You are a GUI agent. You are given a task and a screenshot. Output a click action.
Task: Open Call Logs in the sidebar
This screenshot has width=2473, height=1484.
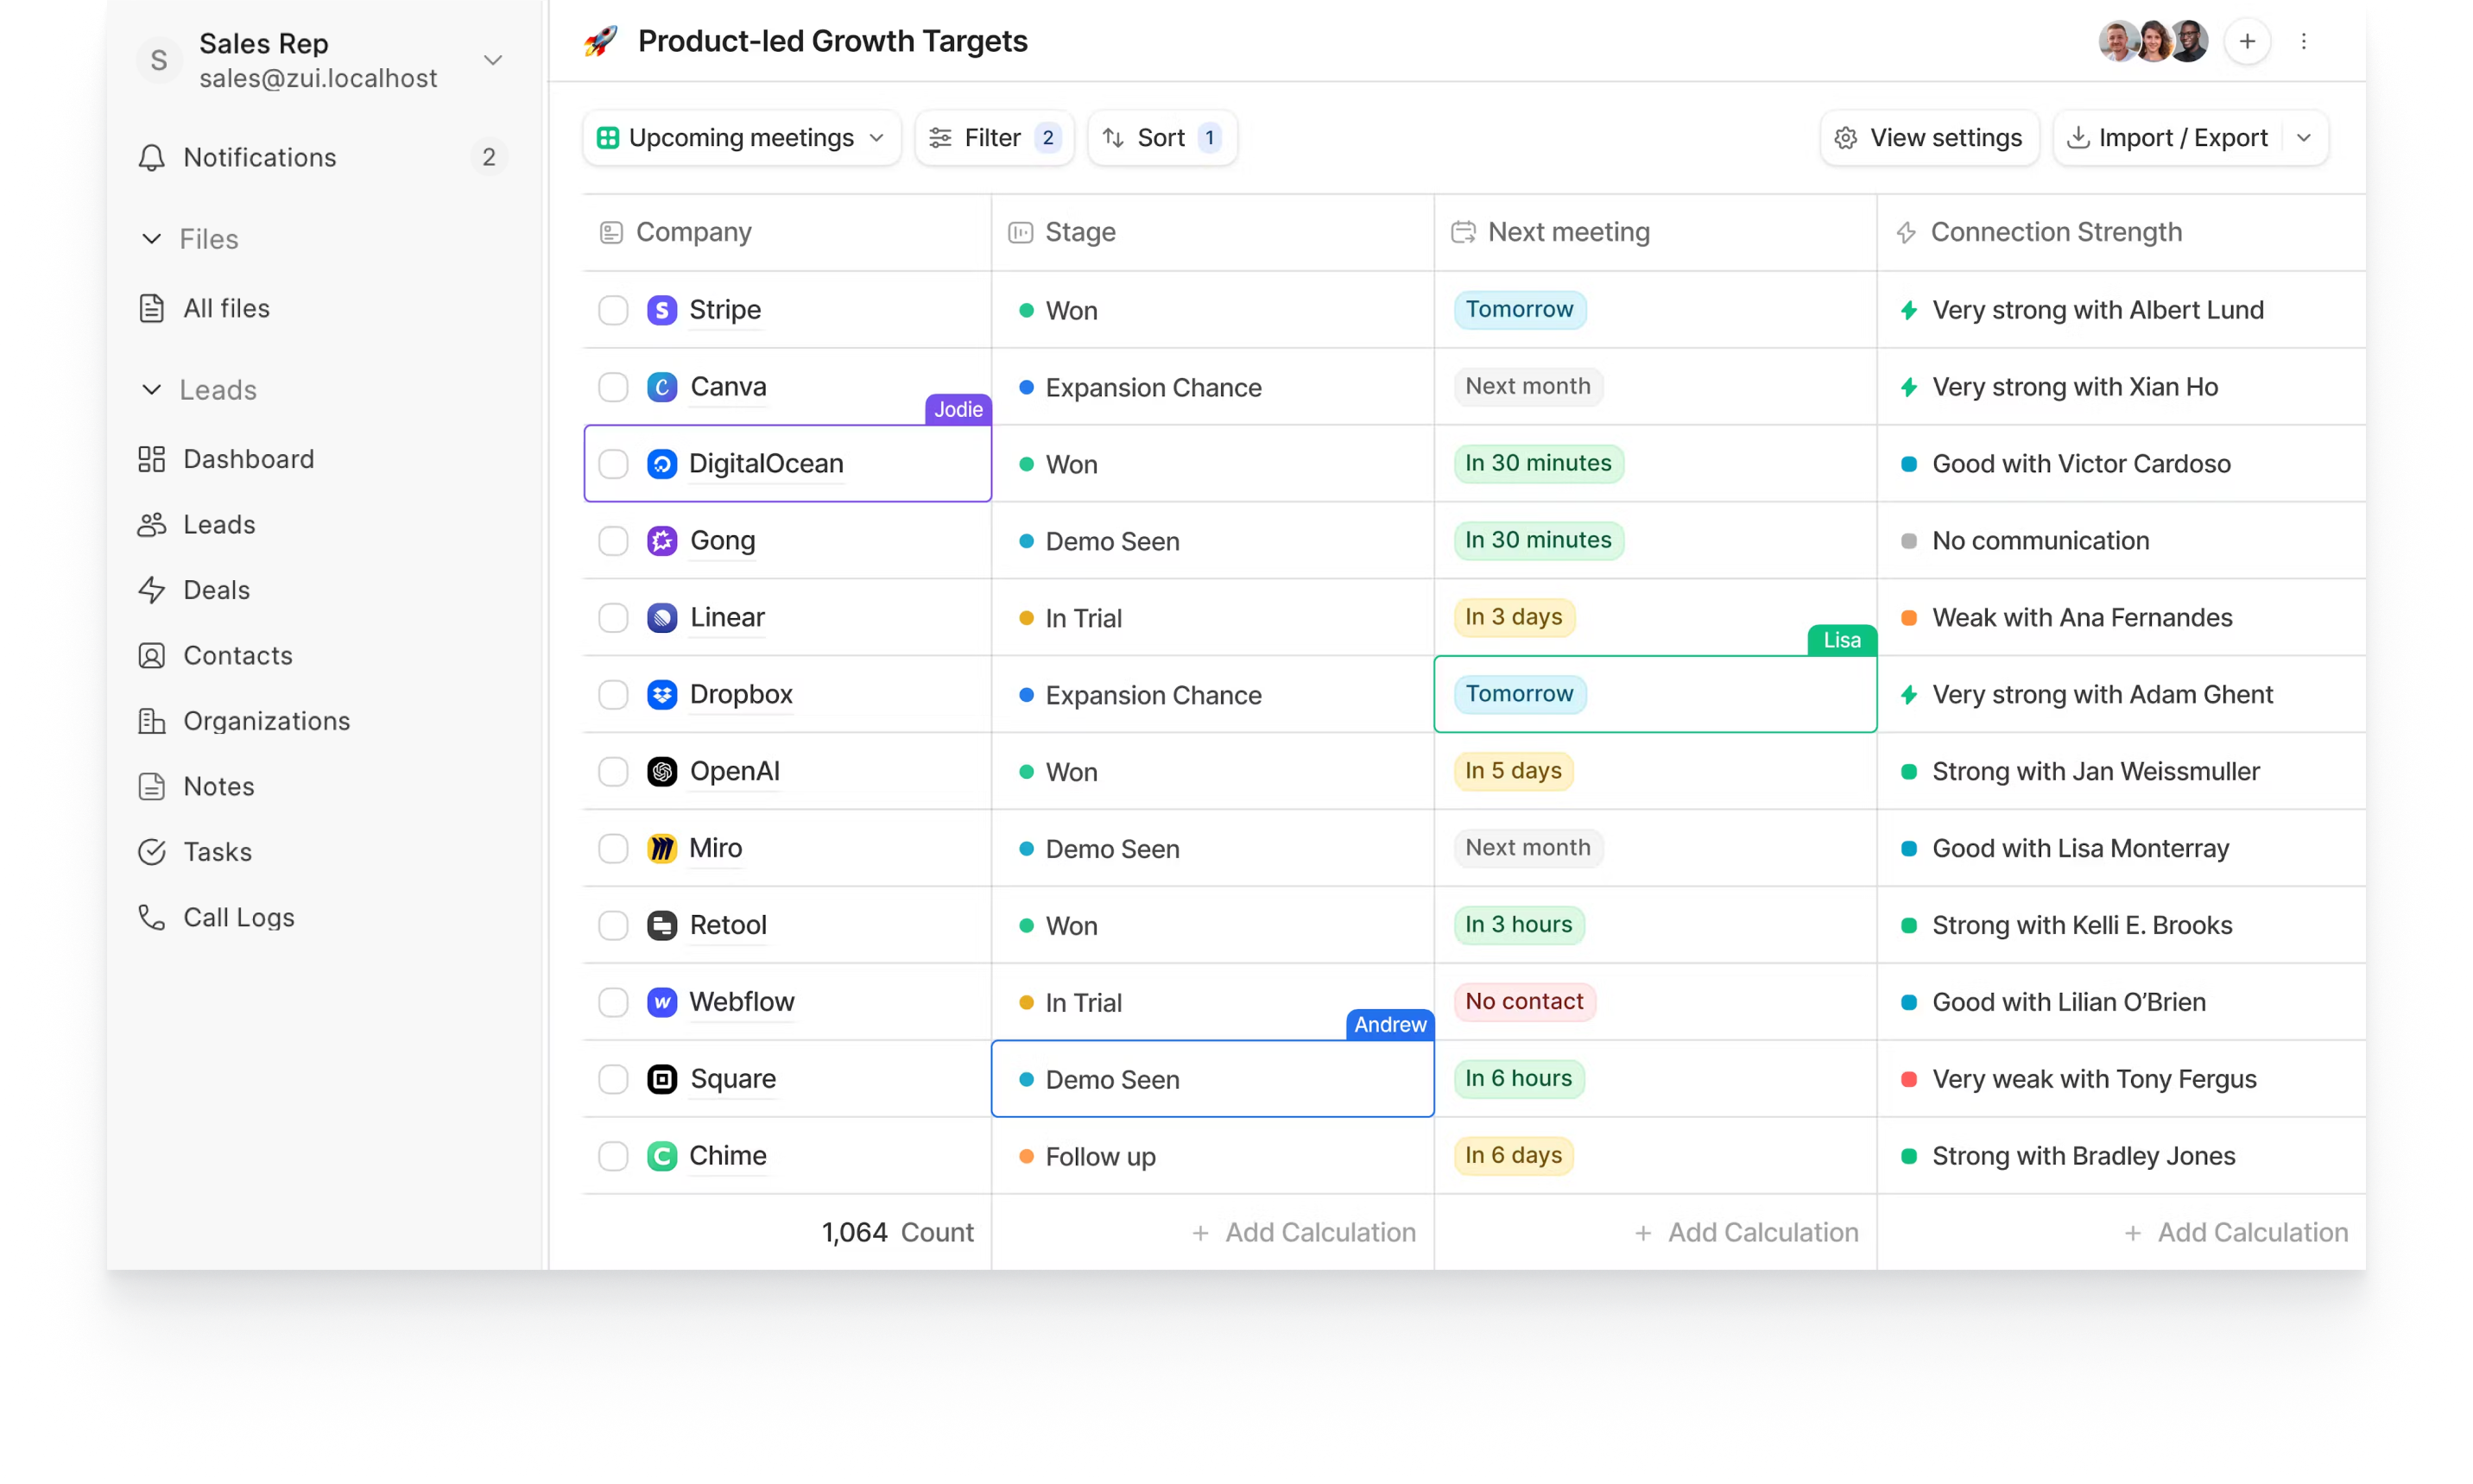238,917
